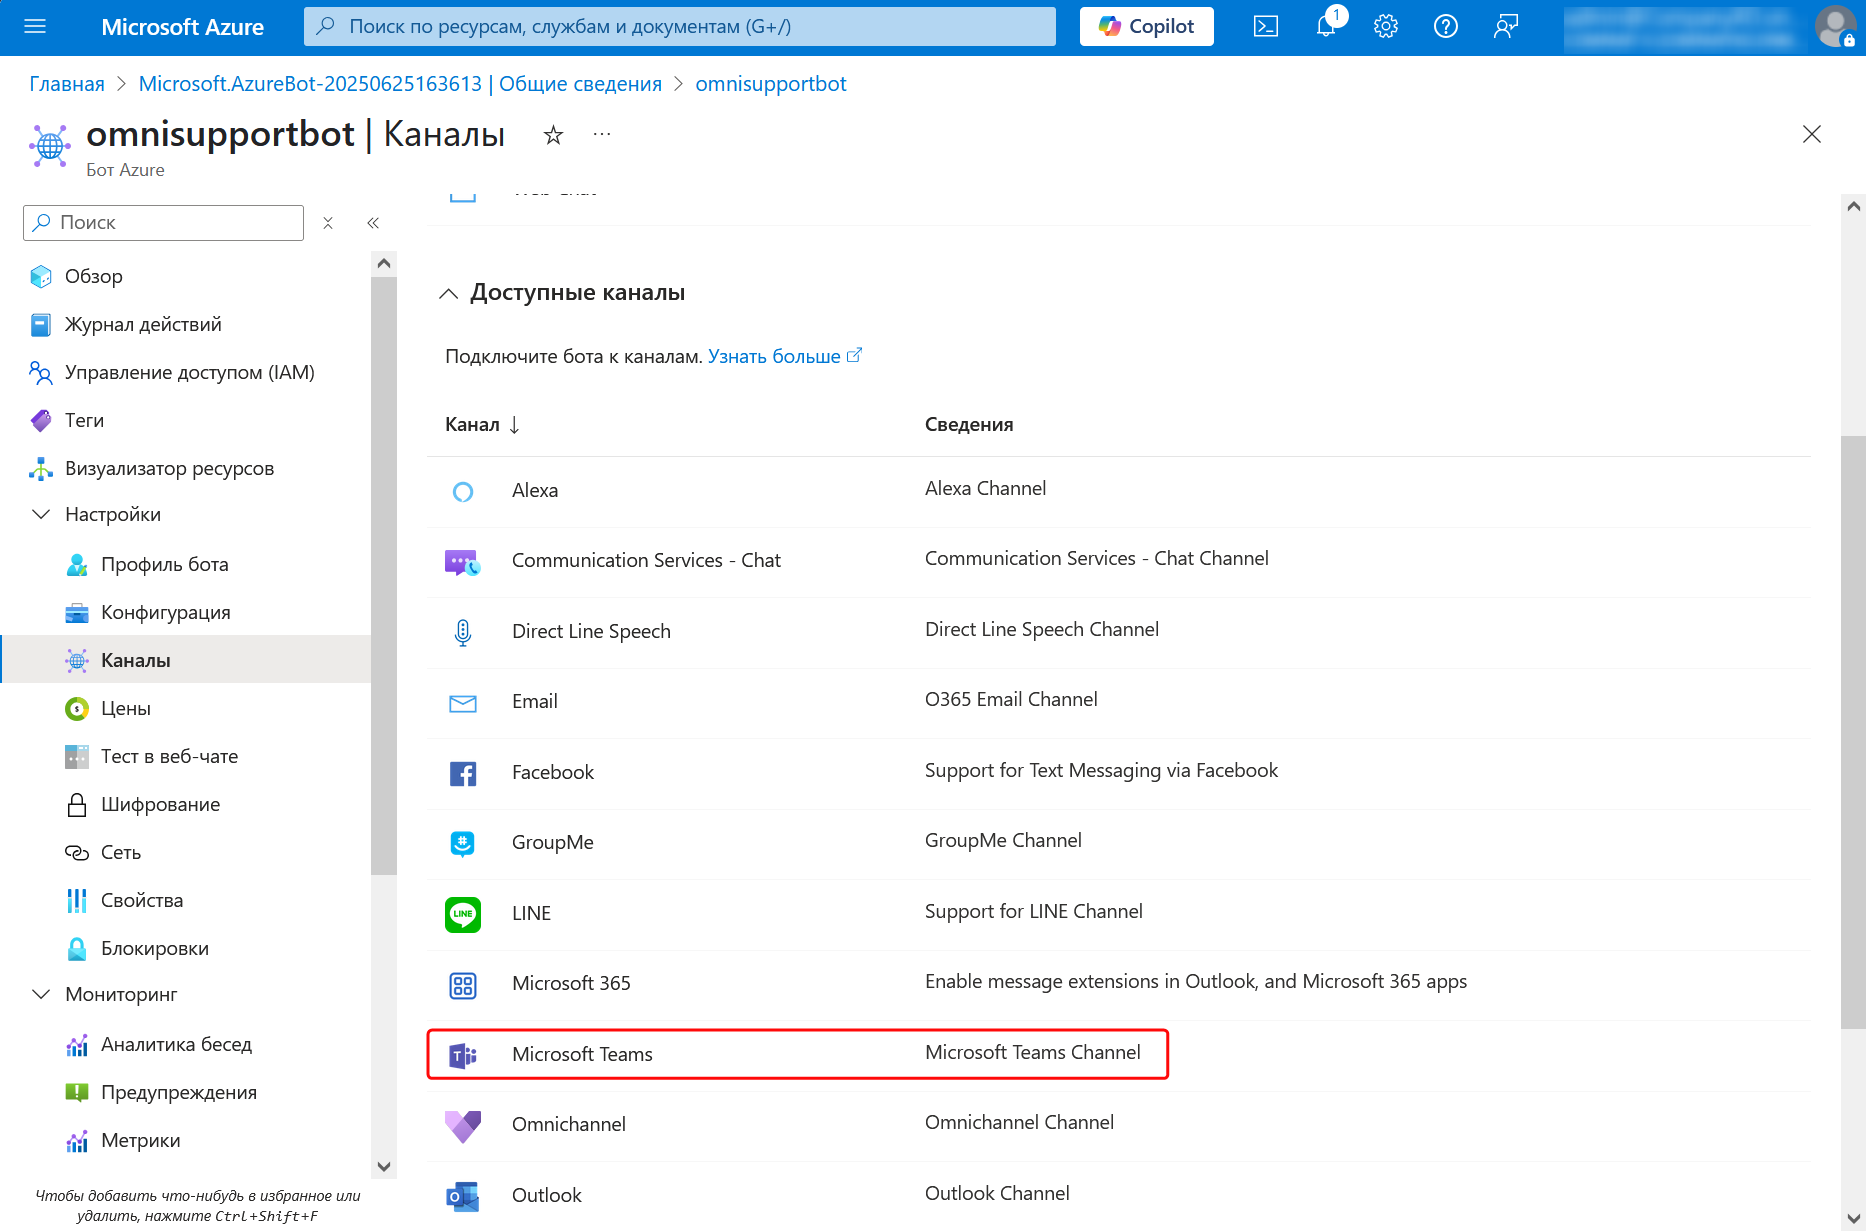
Task: Collapse the Мониторинг section in sidebar
Action: [41, 995]
